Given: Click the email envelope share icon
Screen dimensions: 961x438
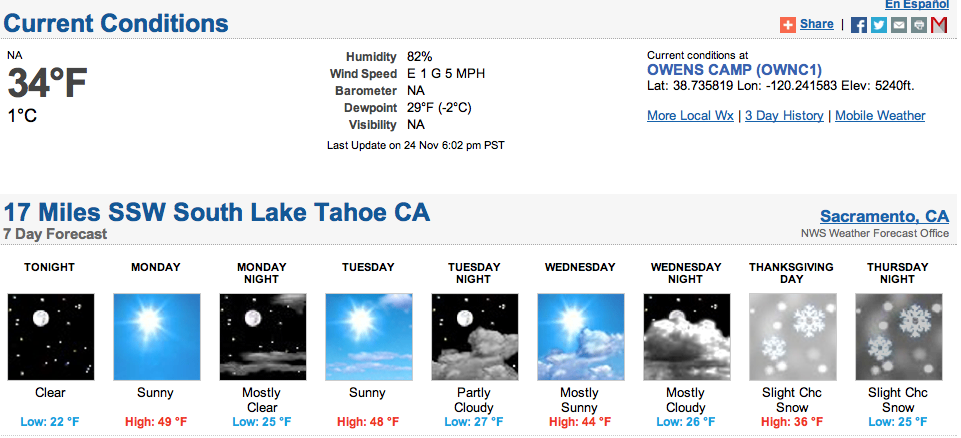Looking at the screenshot, I should [x=898, y=25].
